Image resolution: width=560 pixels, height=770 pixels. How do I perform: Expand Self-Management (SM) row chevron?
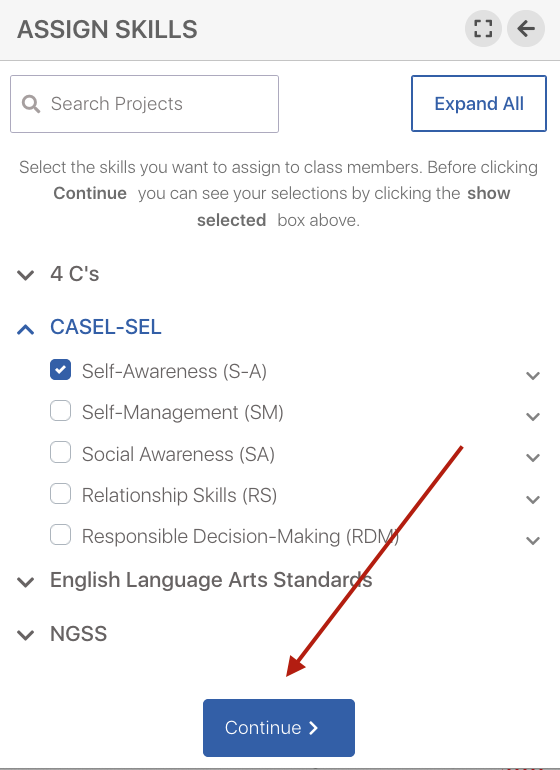[x=533, y=416]
